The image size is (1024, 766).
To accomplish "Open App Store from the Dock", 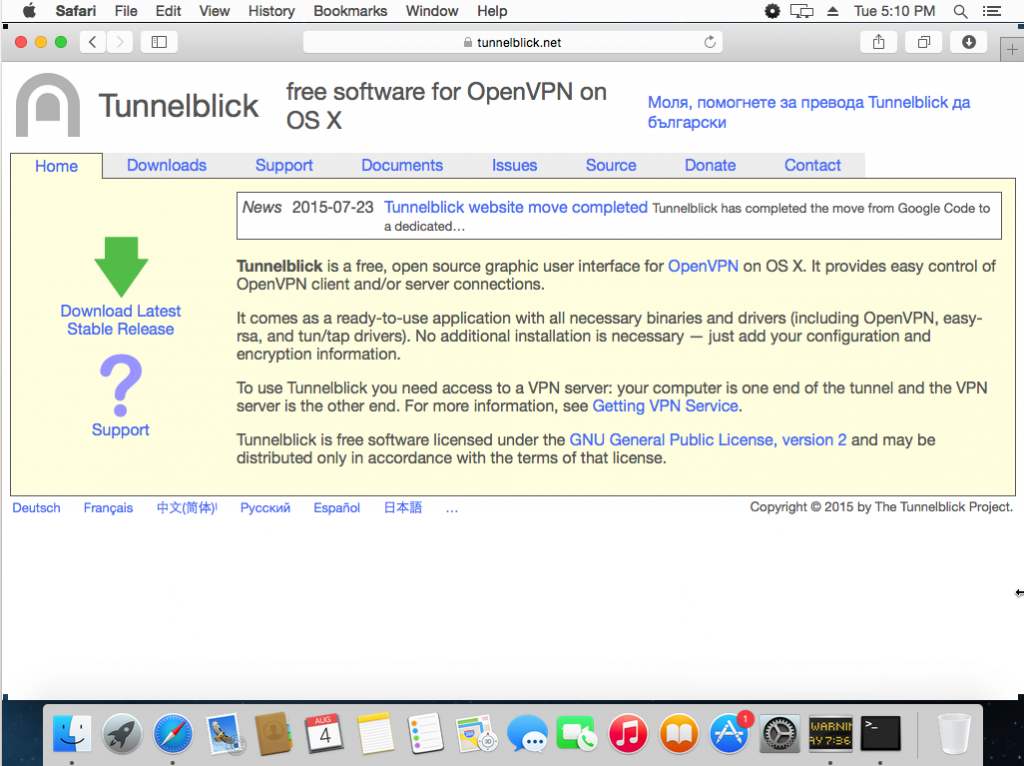I will point(729,733).
